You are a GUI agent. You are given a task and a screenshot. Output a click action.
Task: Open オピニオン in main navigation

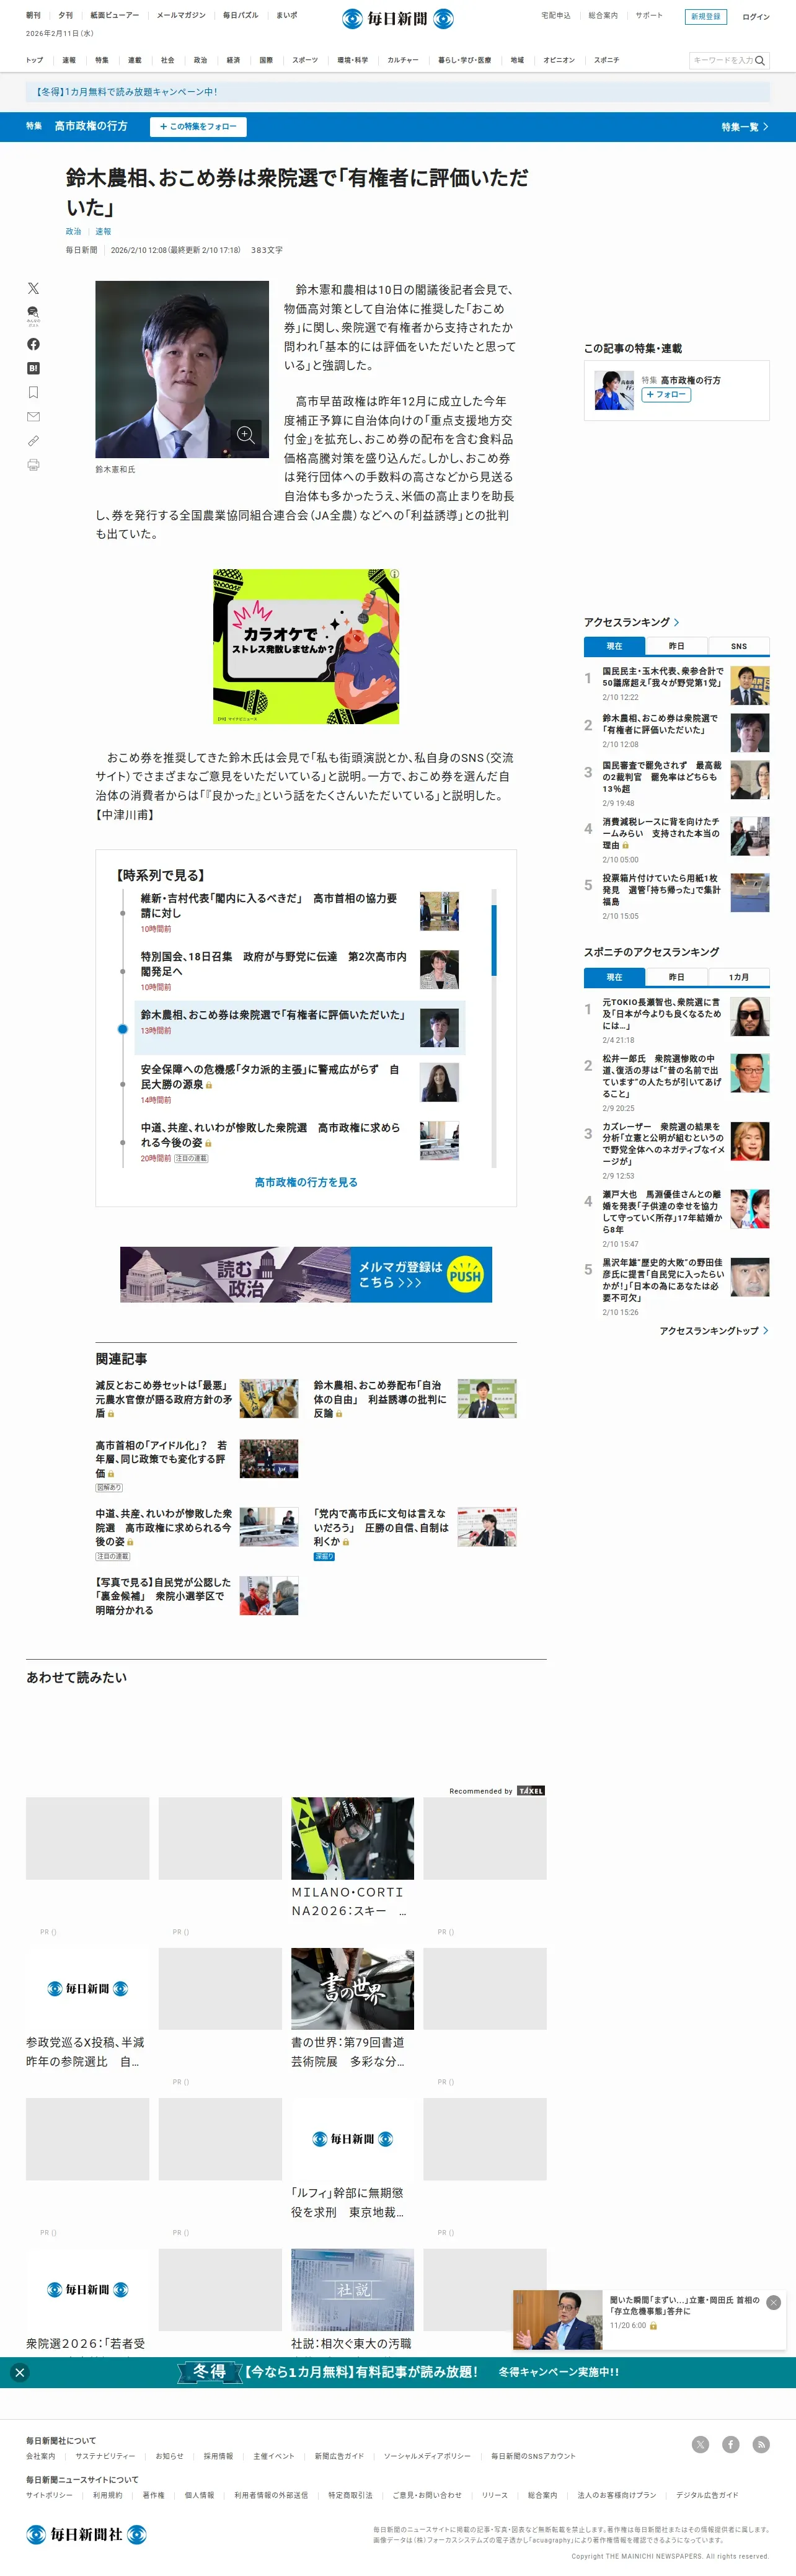click(x=559, y=60)
